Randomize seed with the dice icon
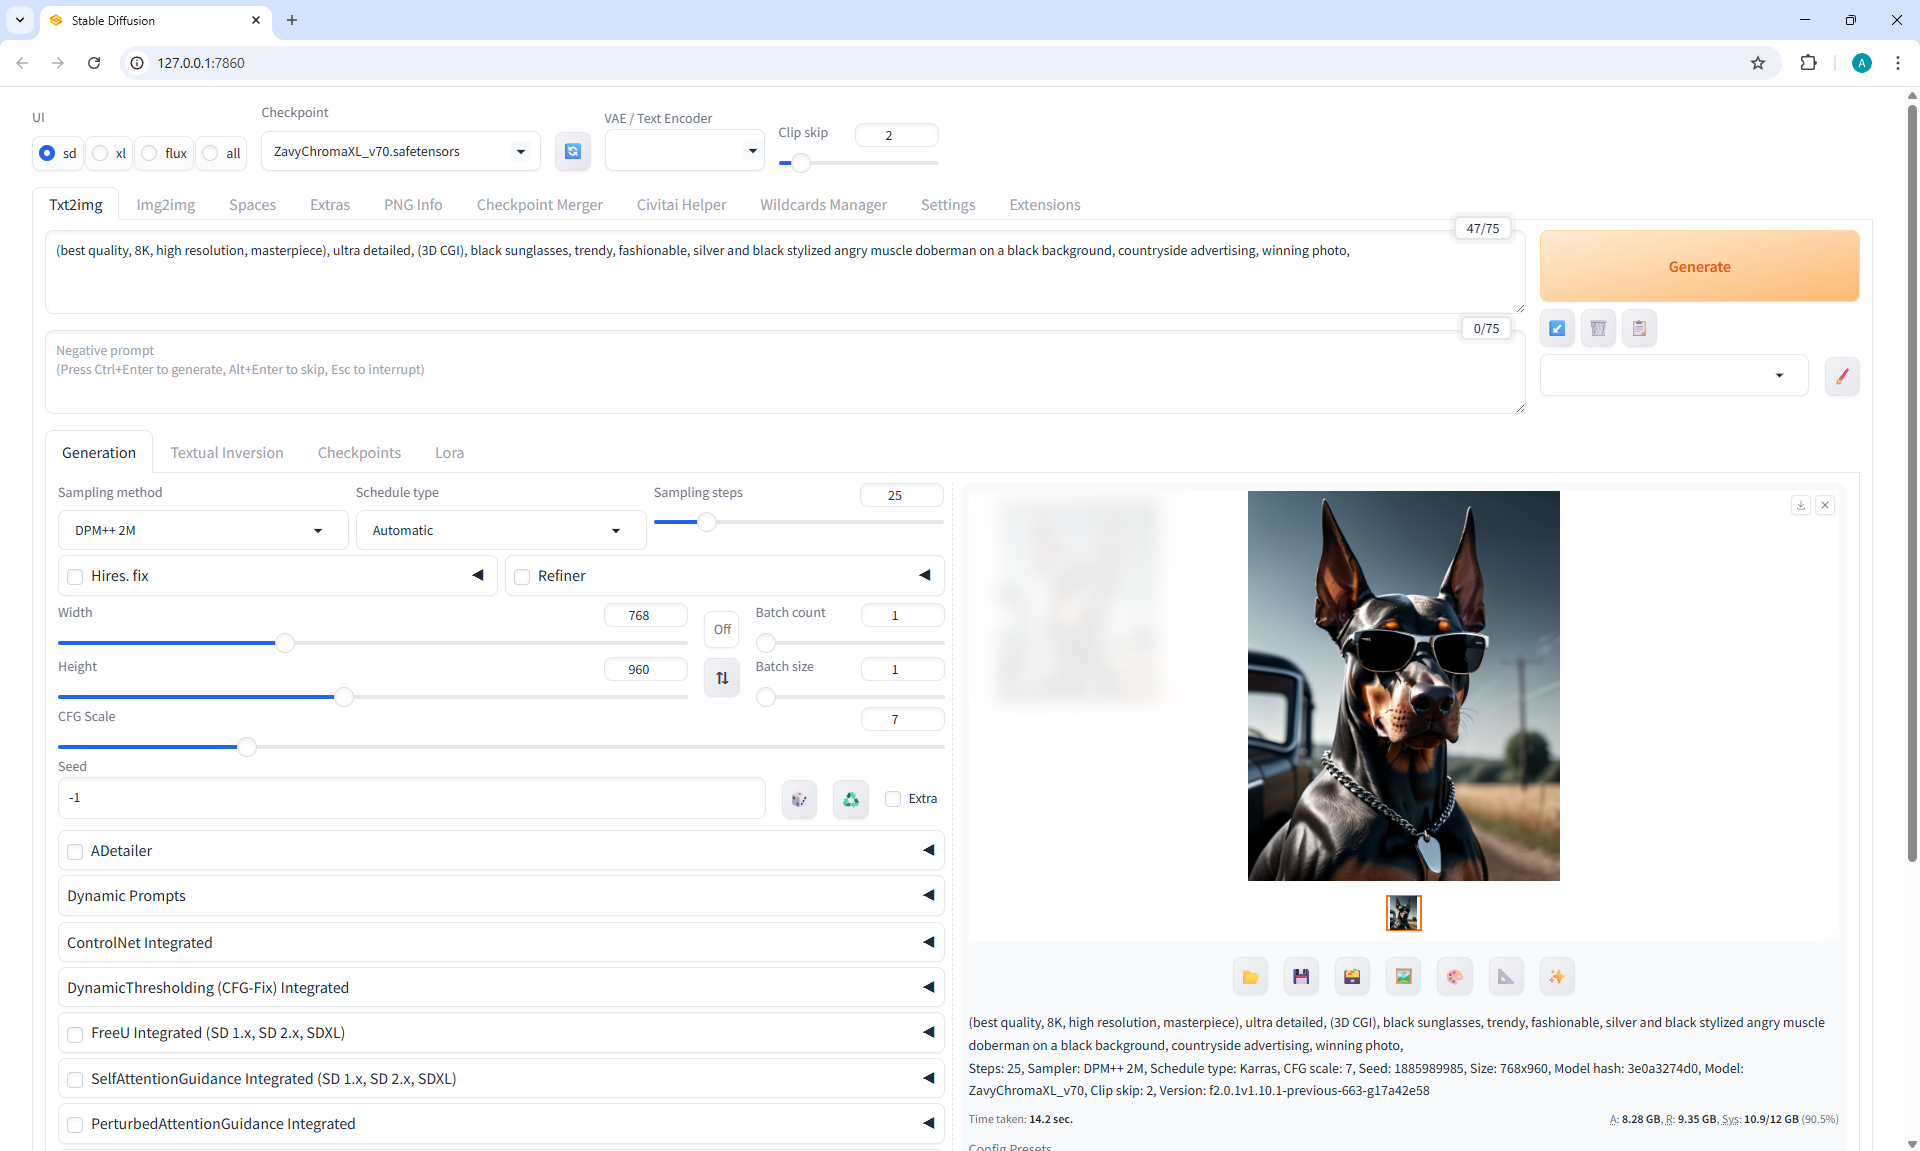Screen dimensions: 1920x1151 [799, 799]
